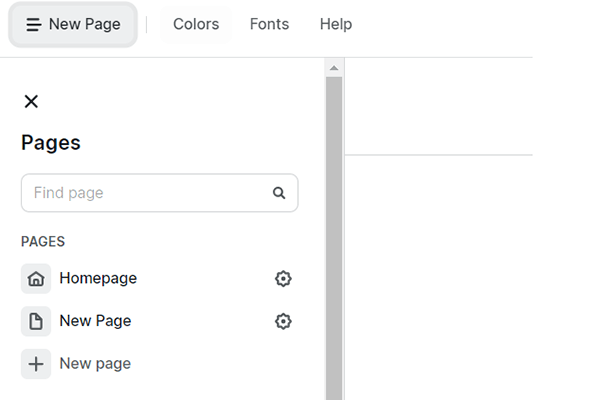The width and height of the screenshot is (616, 400).
Task: Open the Help menu
Action: coord(336,24)
